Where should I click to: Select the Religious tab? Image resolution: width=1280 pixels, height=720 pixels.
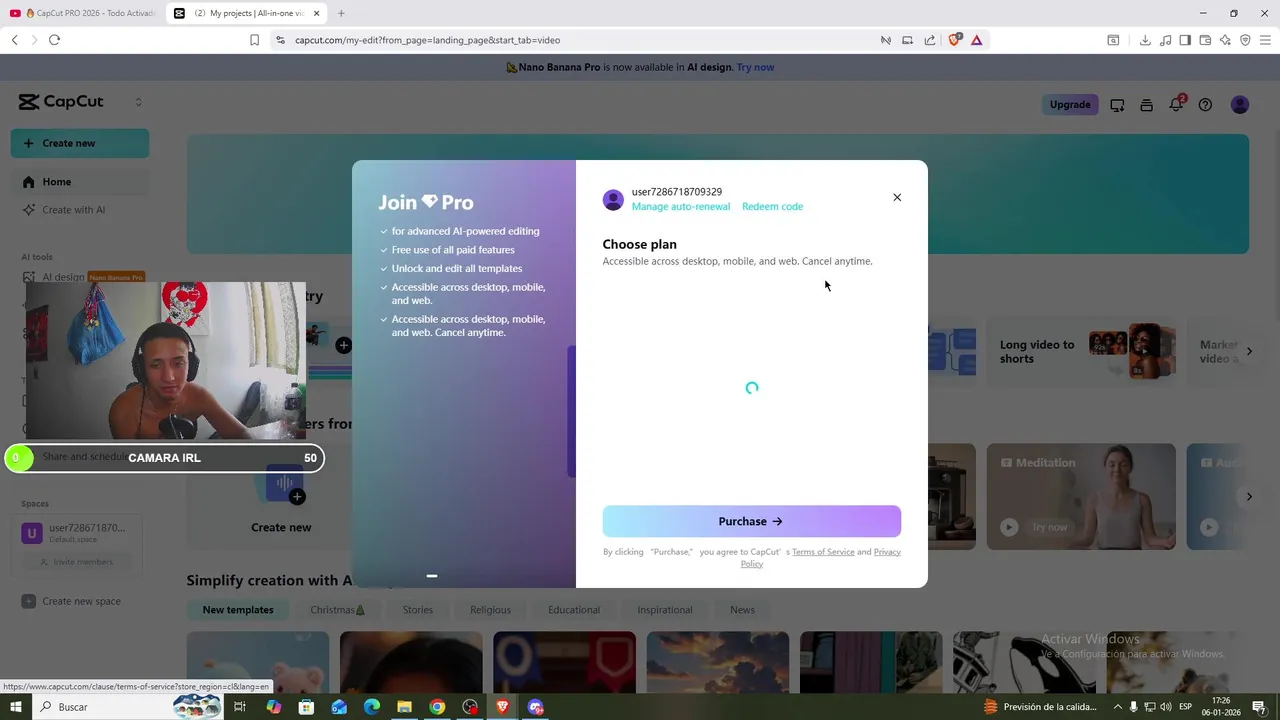[x=490, y=610]
